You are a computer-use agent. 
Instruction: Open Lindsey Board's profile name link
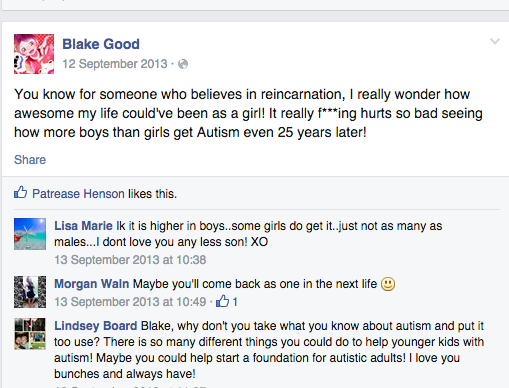(x=96, y=326)
